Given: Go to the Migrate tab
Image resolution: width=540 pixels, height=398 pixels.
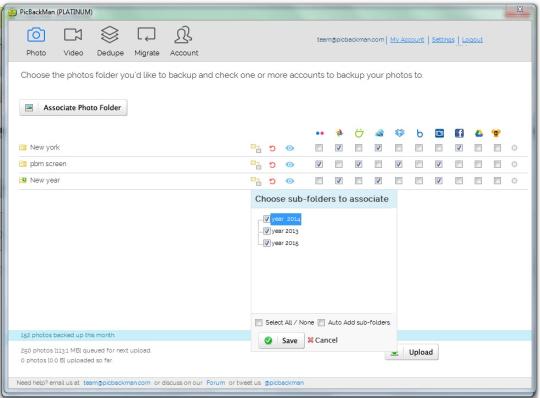Looking at the screenshot, I should [x=147, y=41].
